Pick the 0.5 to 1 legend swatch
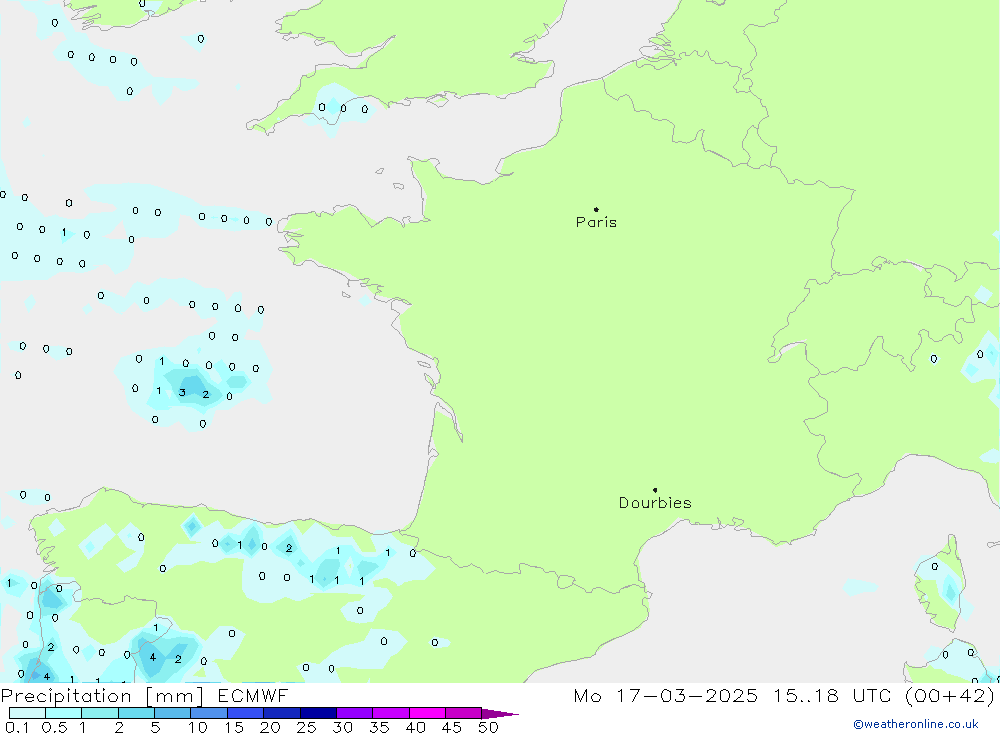1000x733 pixels. (x=64, y=713)
